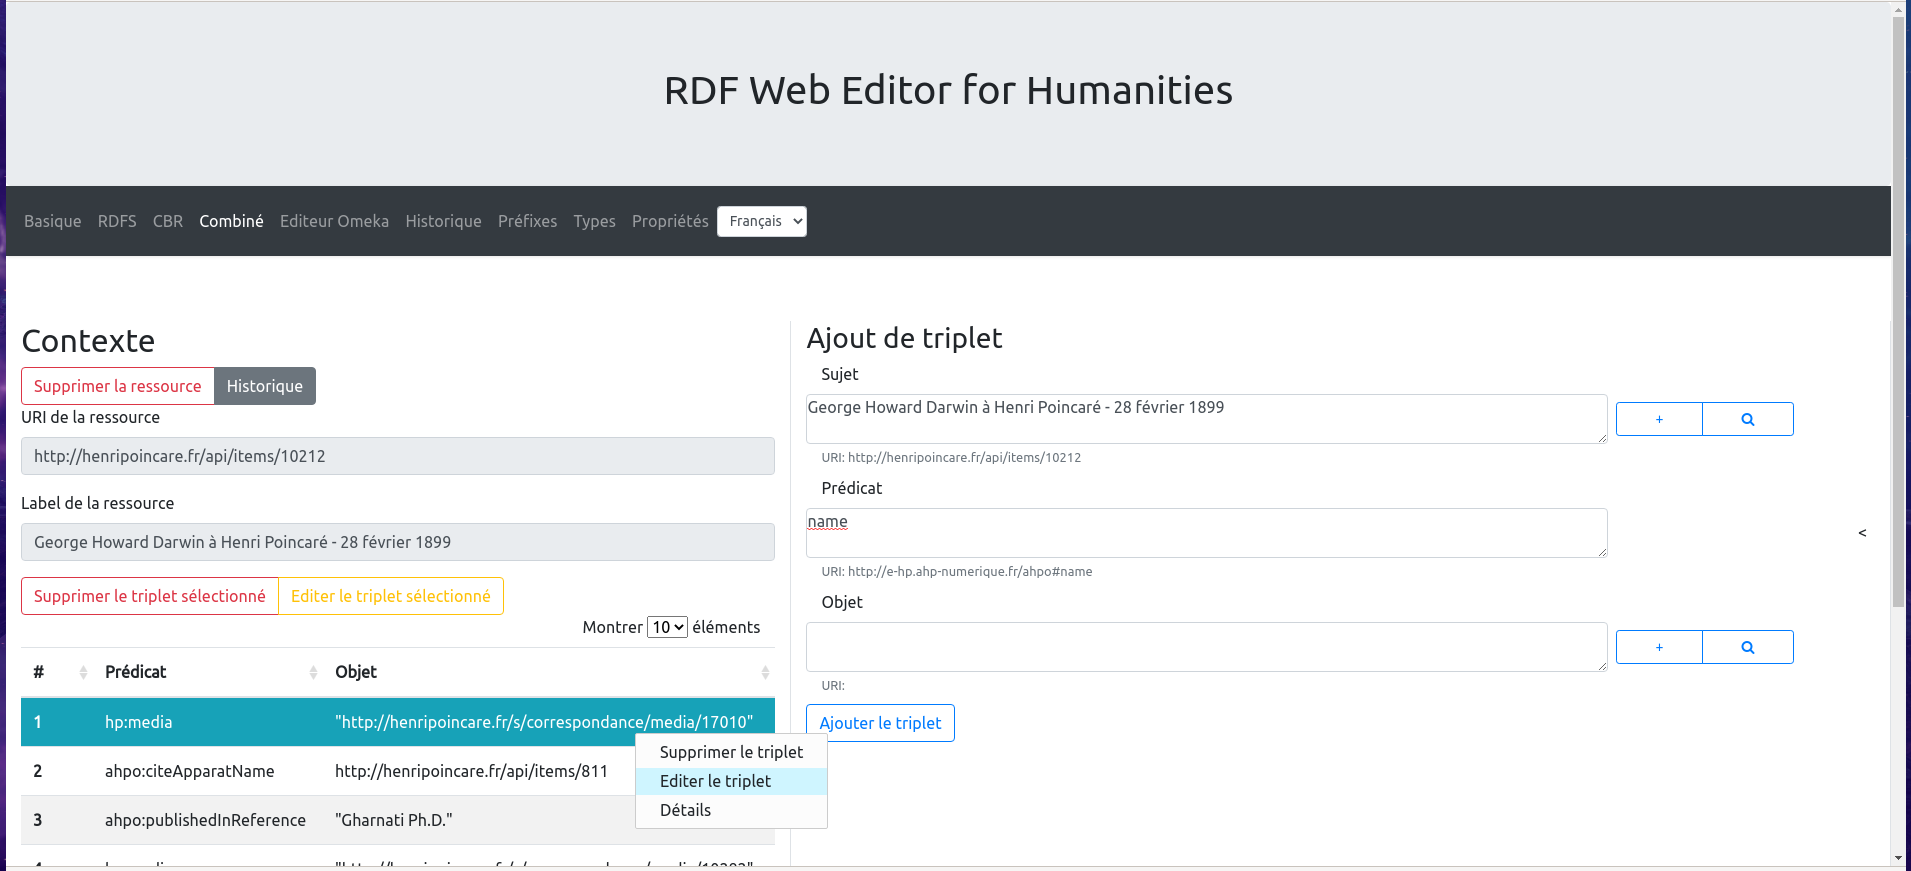Click the search icon next to Sujet
Viewport: 1911px width, 871px height.
click(1747, 419)
